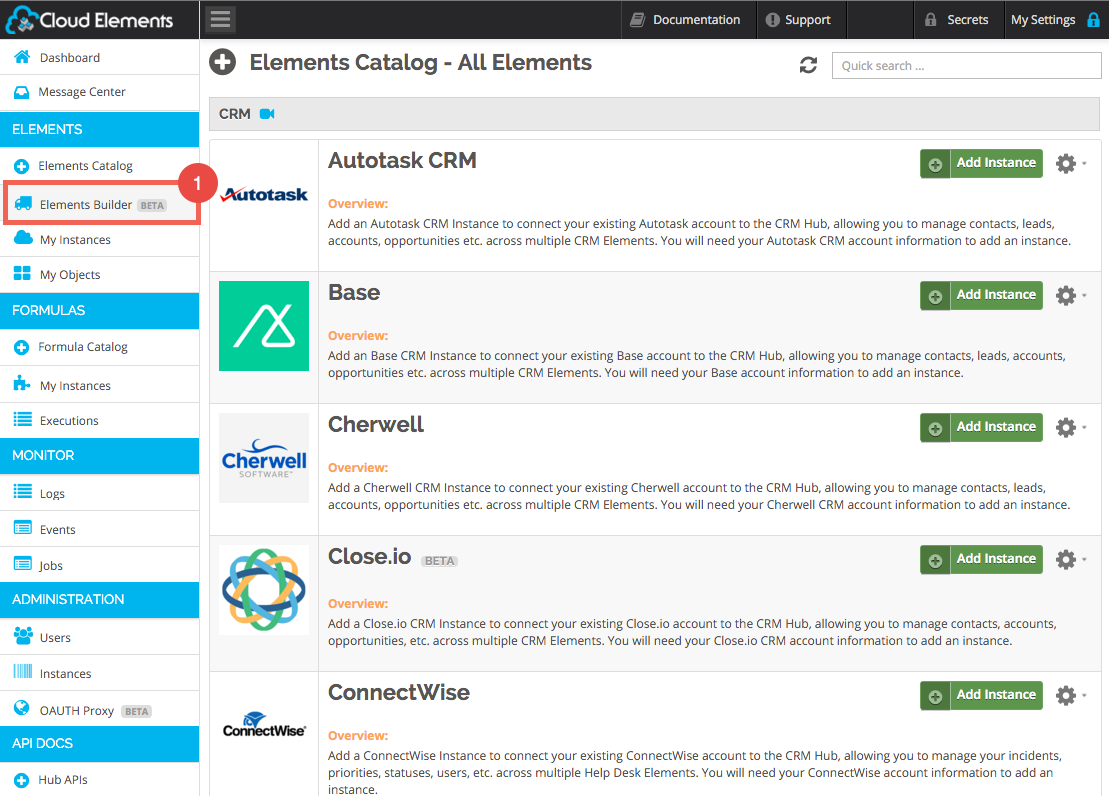
Task: Open Executions in the sidebar
Action: click(100, 420)
